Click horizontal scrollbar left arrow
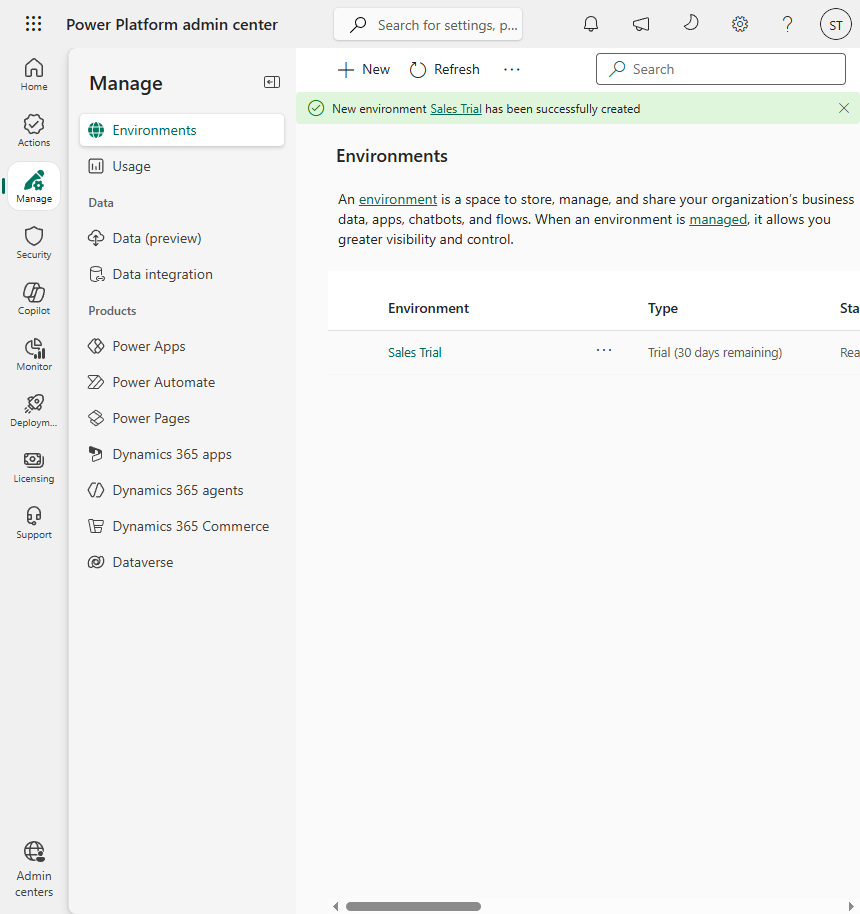 [335, 906]
